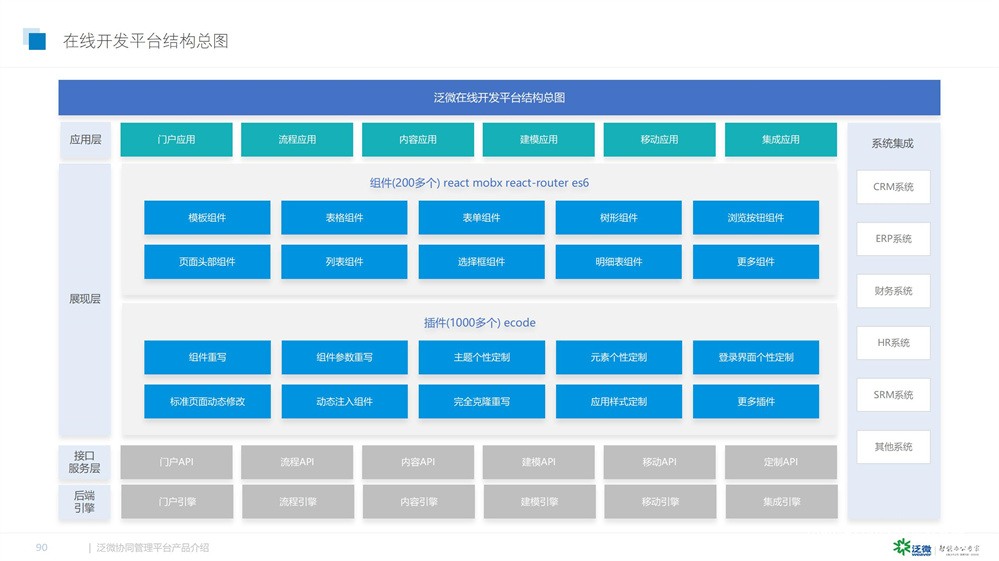Click the CRM系统 box
This screenshot has height=561, width=999.
click(893, 187)
